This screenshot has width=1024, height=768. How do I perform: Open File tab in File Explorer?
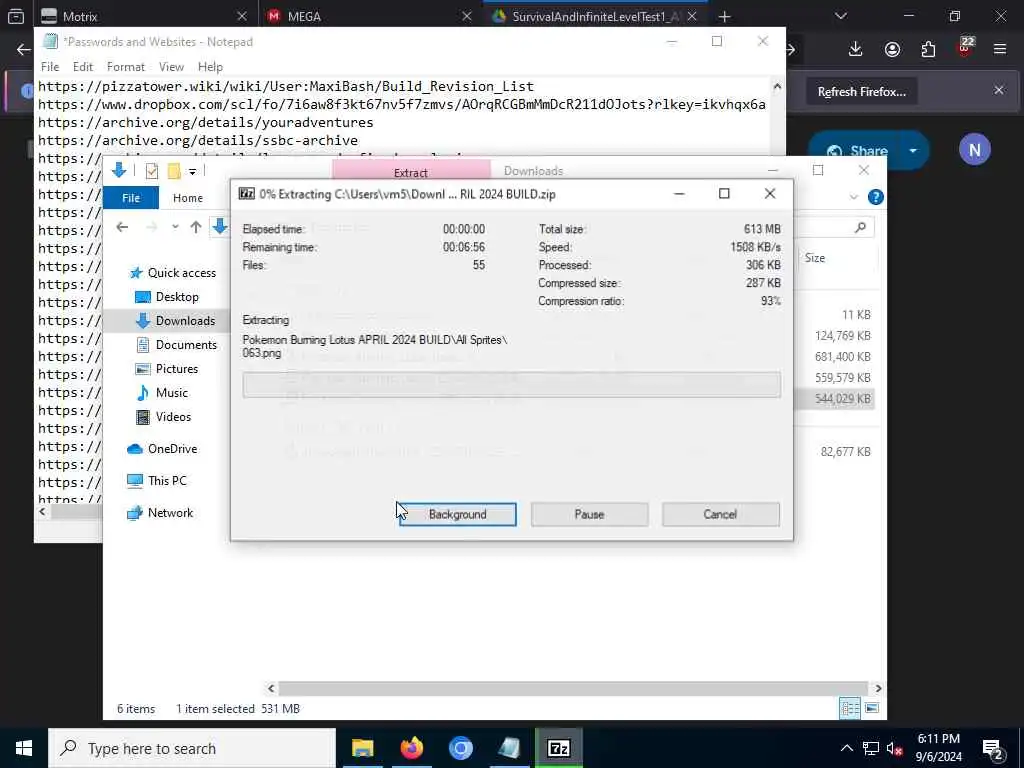(131, 198)
